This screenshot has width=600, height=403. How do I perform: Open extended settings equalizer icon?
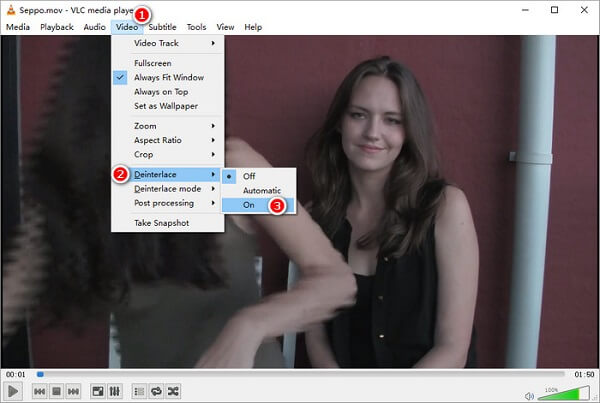point(115,391)
